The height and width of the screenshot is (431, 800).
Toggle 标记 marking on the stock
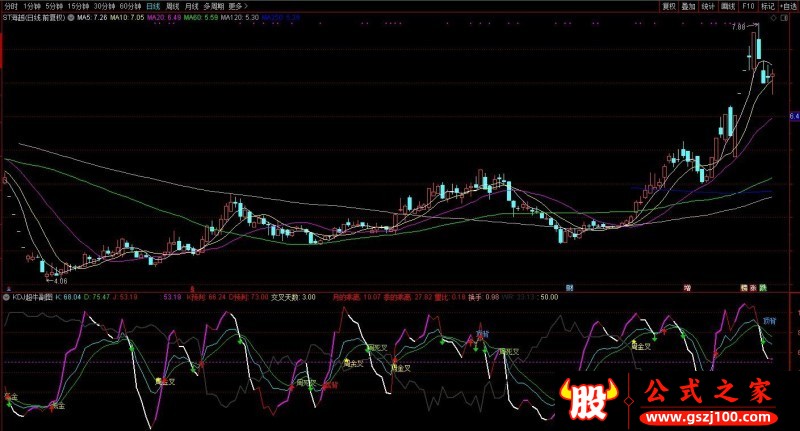pos(767,5)
